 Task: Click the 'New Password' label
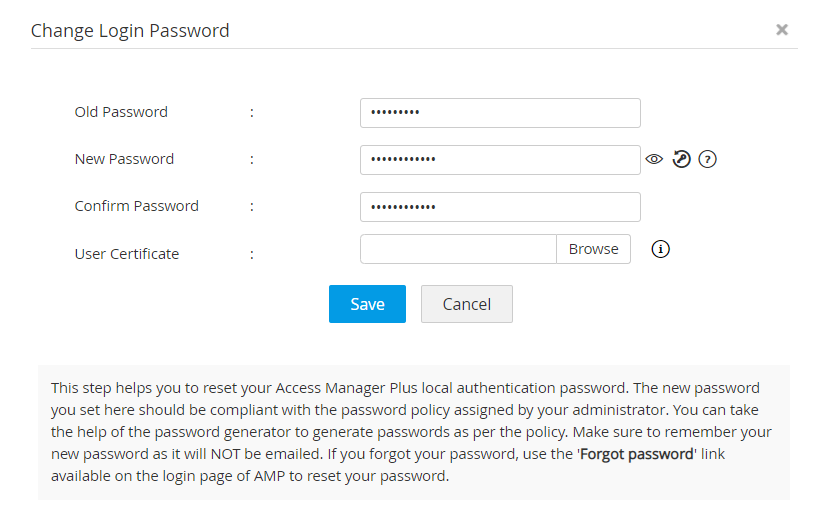[x=124, y=159]
